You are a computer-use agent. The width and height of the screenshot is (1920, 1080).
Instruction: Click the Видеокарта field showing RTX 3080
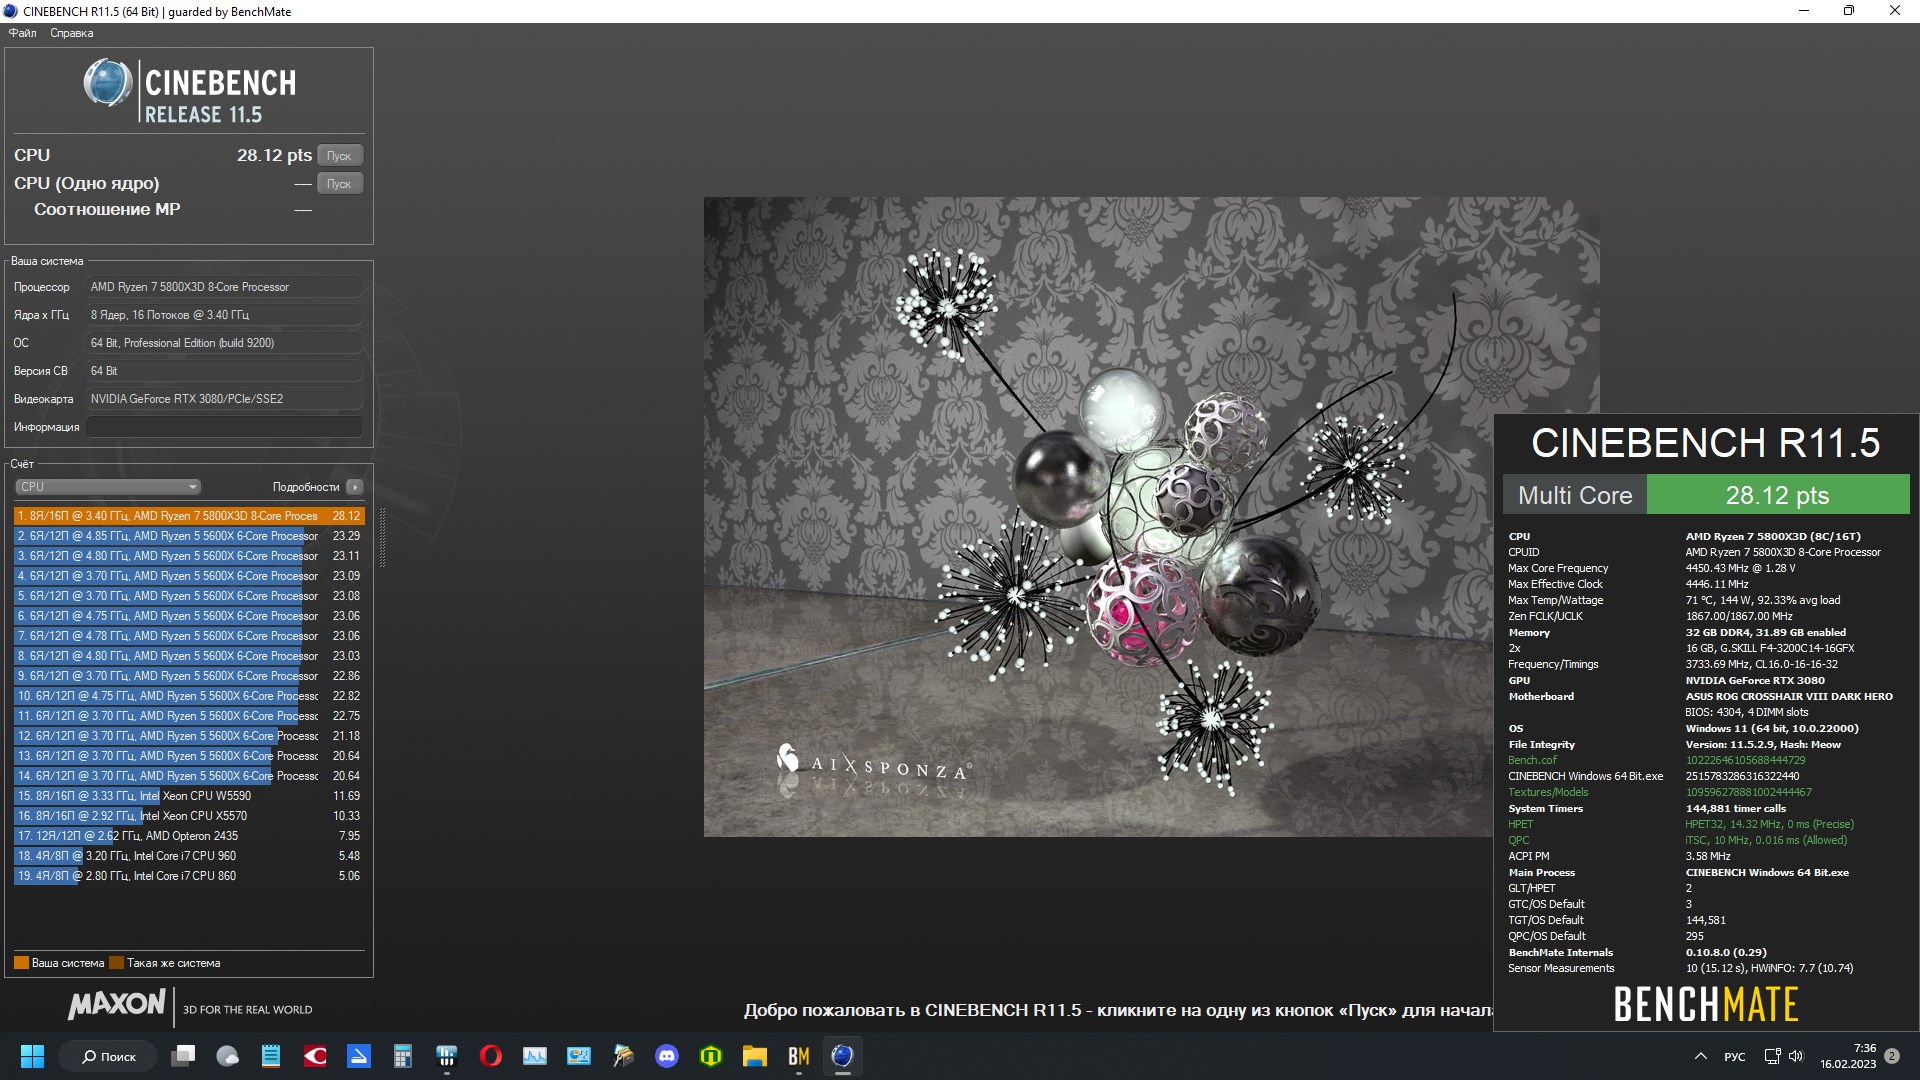tap(224, 399)
